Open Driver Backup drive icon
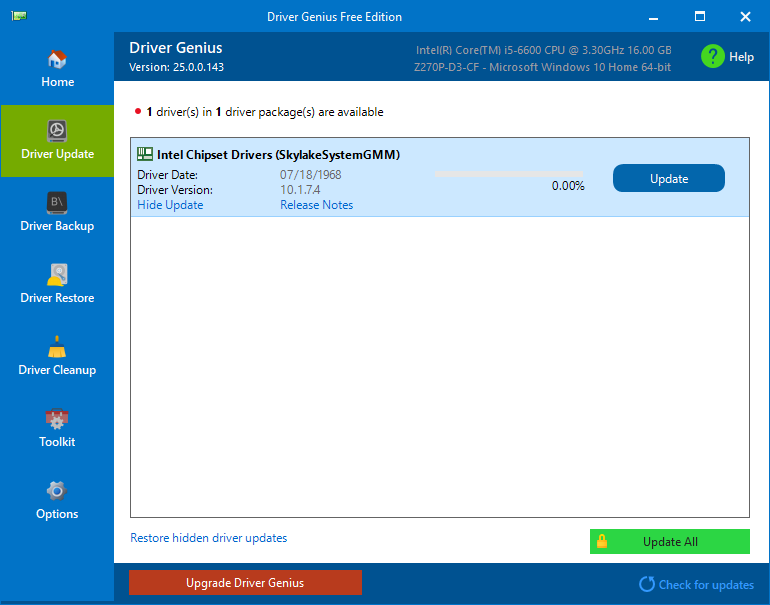 point(57,203)
